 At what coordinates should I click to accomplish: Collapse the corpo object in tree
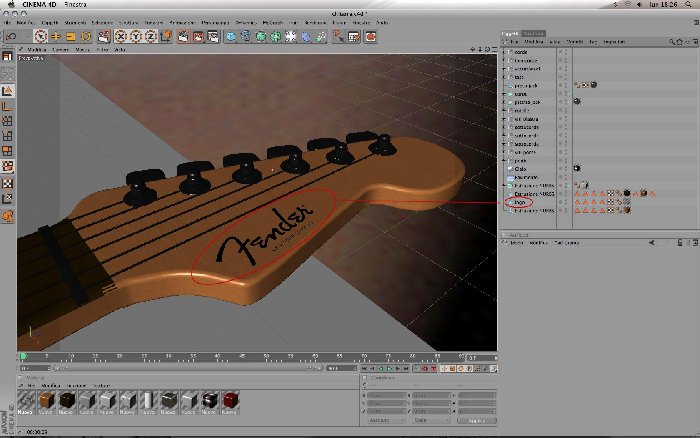pos(504,94)
